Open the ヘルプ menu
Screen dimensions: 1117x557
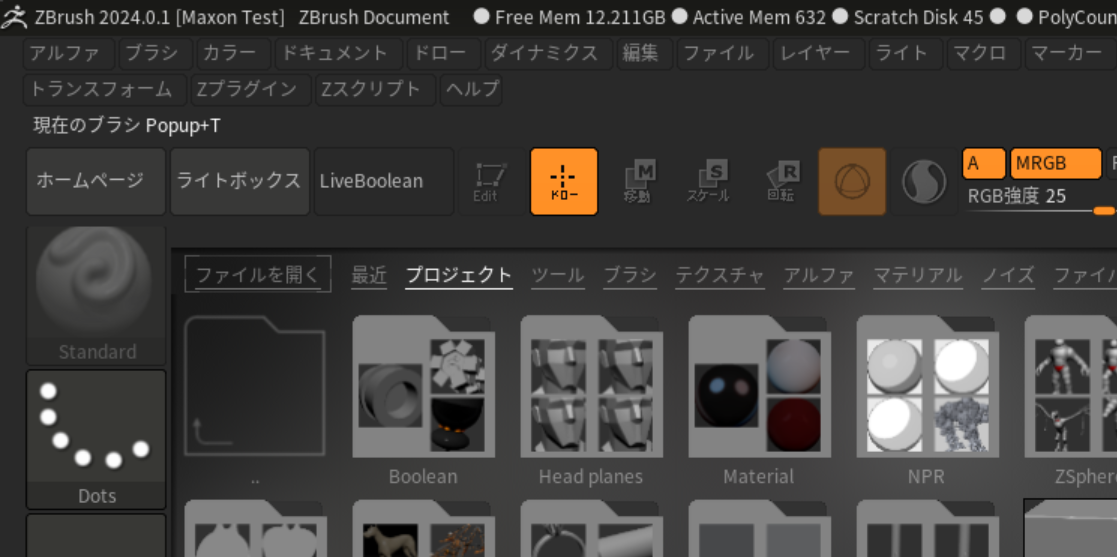pyautogui.click(x=472, y=90)
